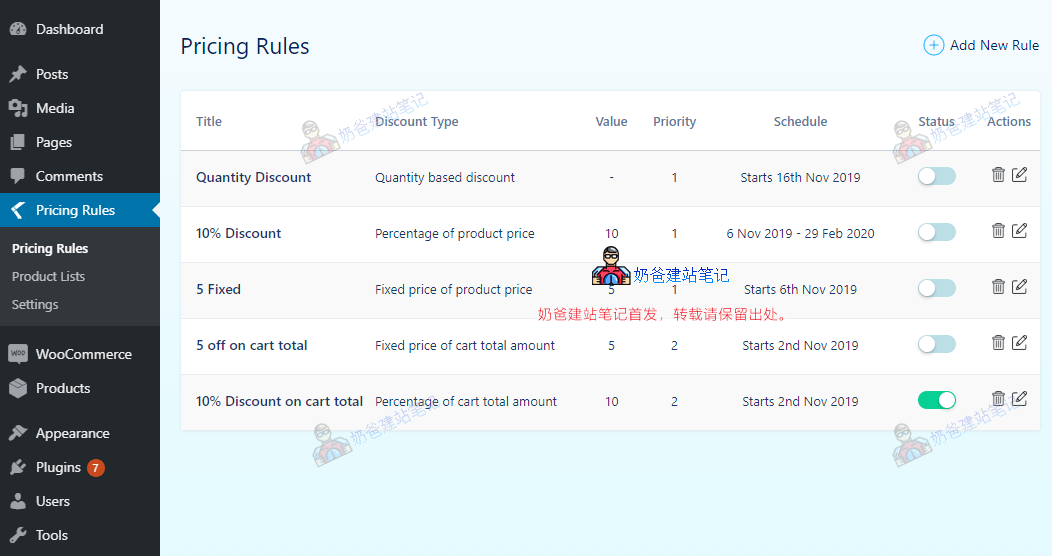Open the 10% Discount rule title
This screenshot has height=556, width=1052.
click(238, 233)
